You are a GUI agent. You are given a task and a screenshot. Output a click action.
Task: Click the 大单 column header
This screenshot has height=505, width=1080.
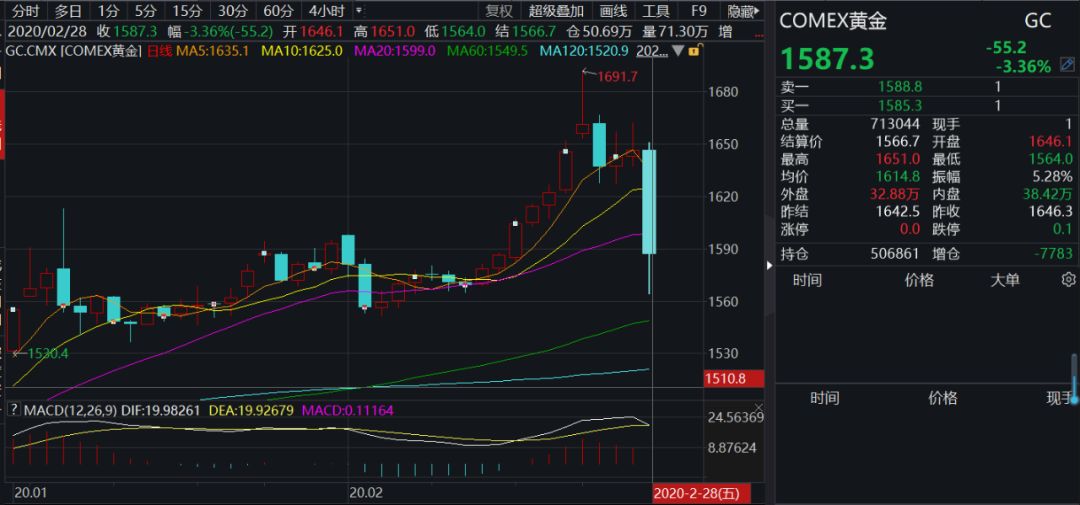pos(1005,280)
